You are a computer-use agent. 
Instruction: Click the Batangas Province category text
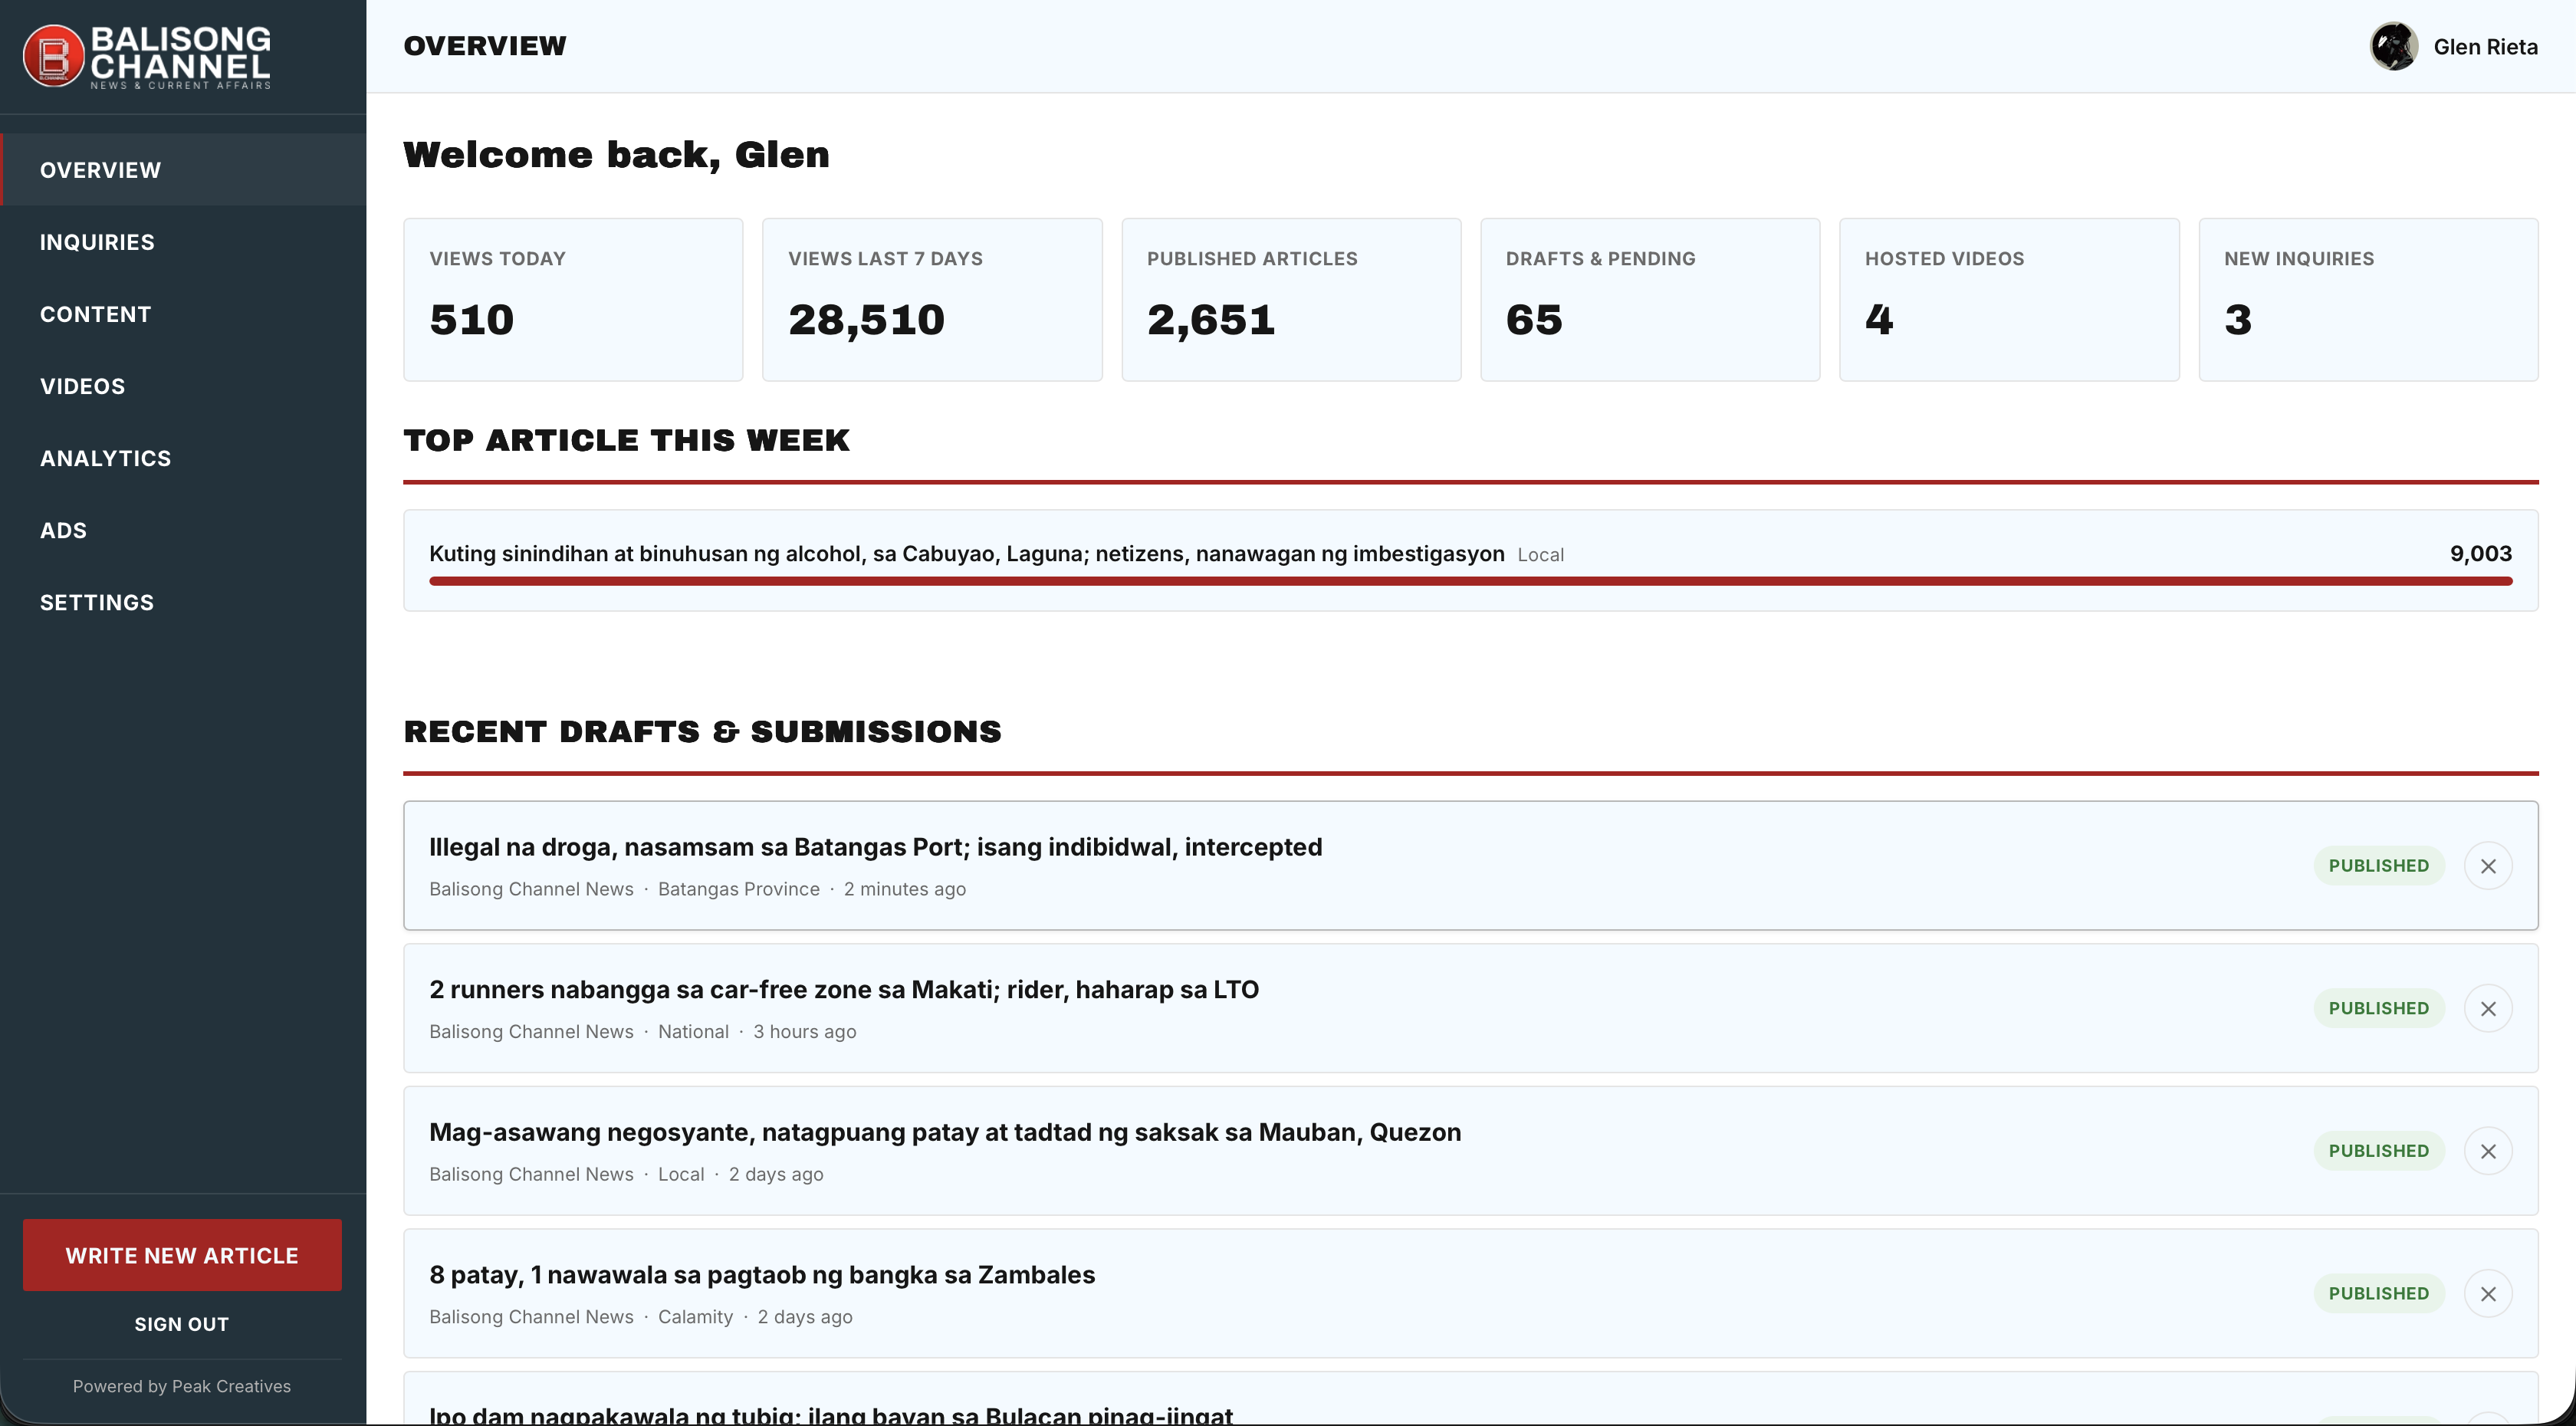coord(738,889)
